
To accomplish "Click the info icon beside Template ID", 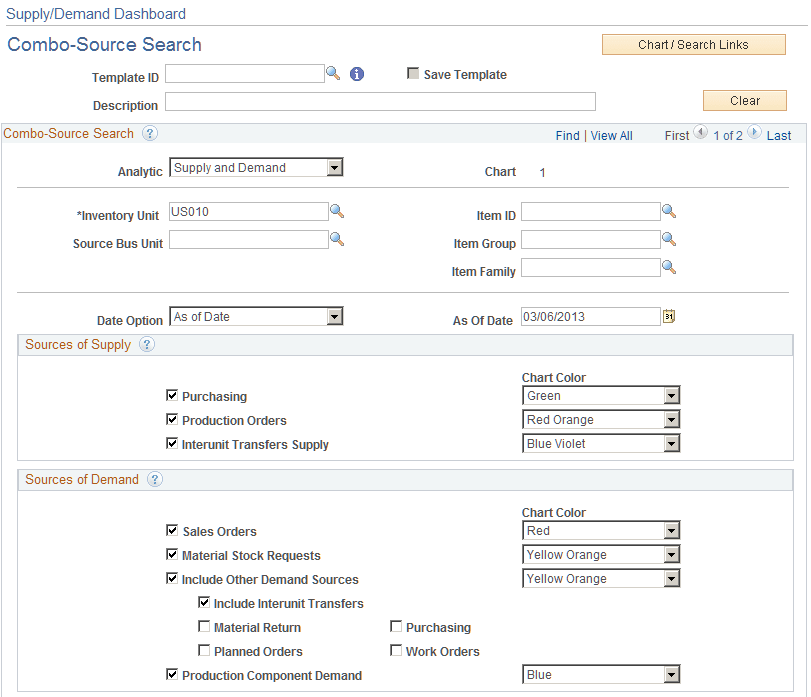I will [357, 74].
